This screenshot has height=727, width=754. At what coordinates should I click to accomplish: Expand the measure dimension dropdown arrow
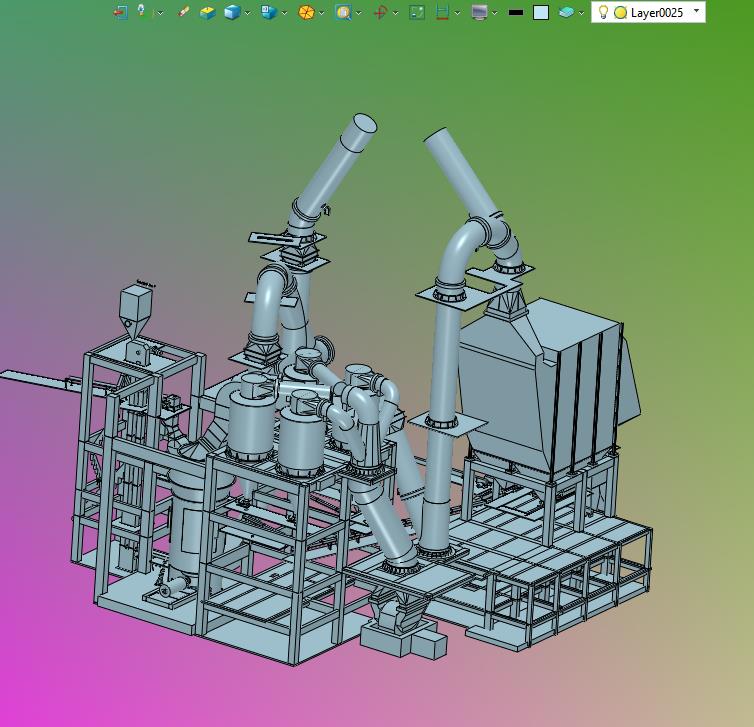pyautogui.click(x=457, y=13)
